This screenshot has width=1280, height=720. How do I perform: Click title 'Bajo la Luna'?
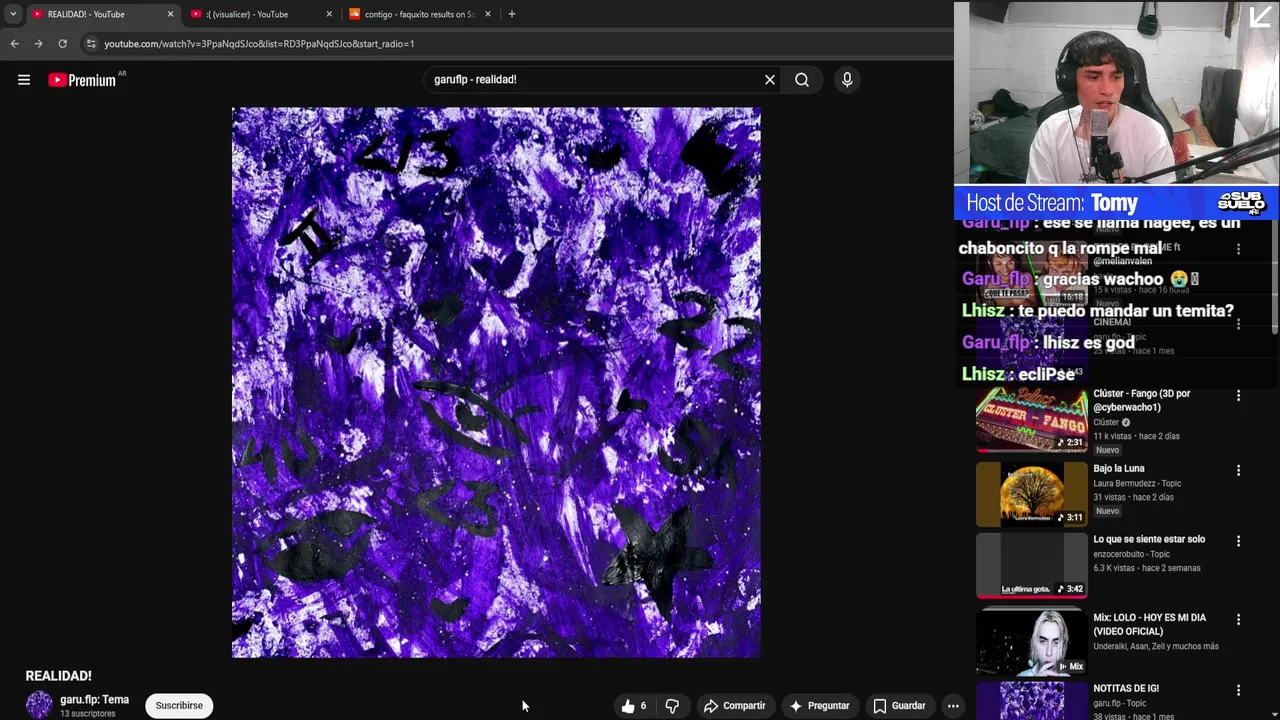(1119, 469)
